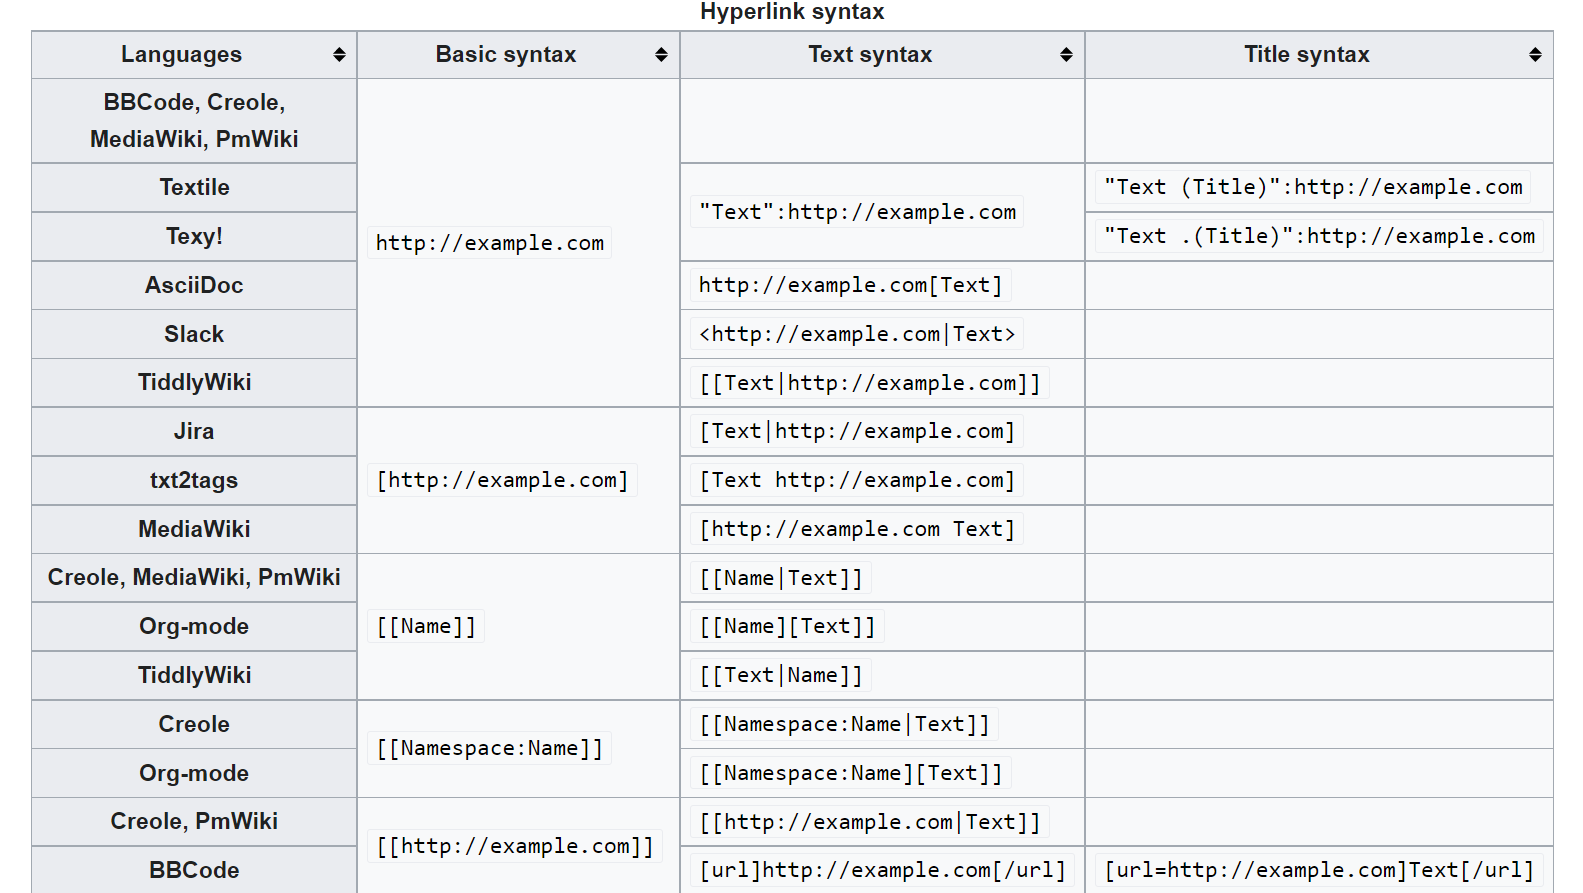Click the BBCode title code [url=http://example.com]Text[/url]
The width and height of the screenshot is (1583, 893).
coord(1320,870)
